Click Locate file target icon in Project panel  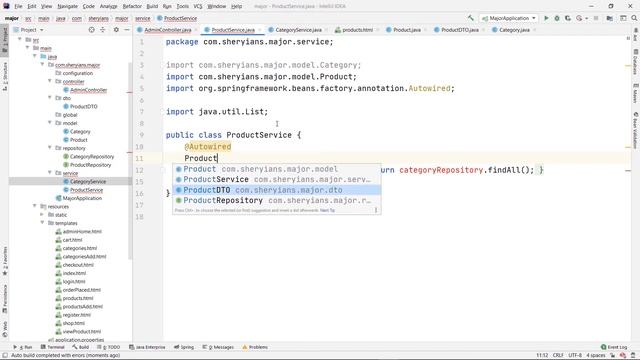(91, 30)
